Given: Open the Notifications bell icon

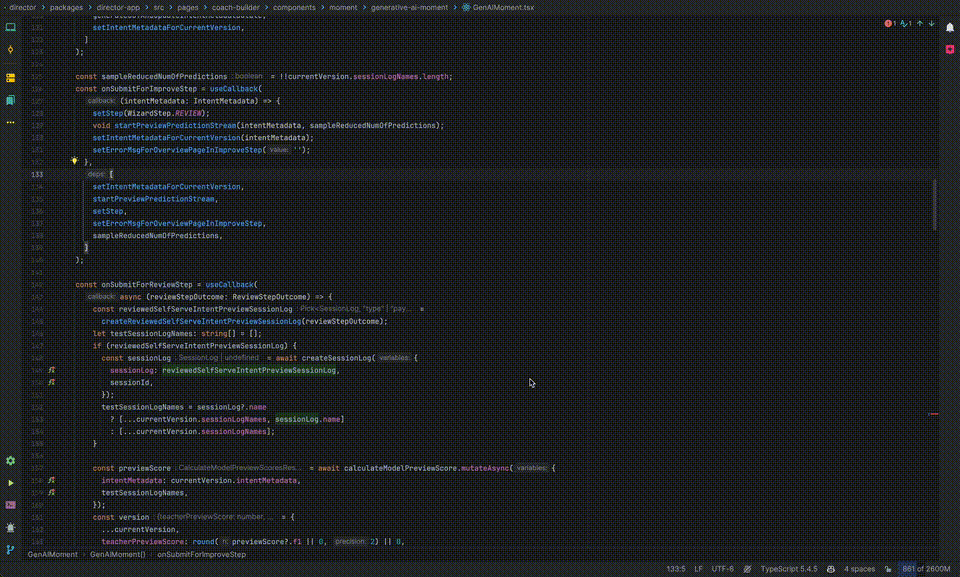Looking at the screenshot, I should click(x=950, y=27).
